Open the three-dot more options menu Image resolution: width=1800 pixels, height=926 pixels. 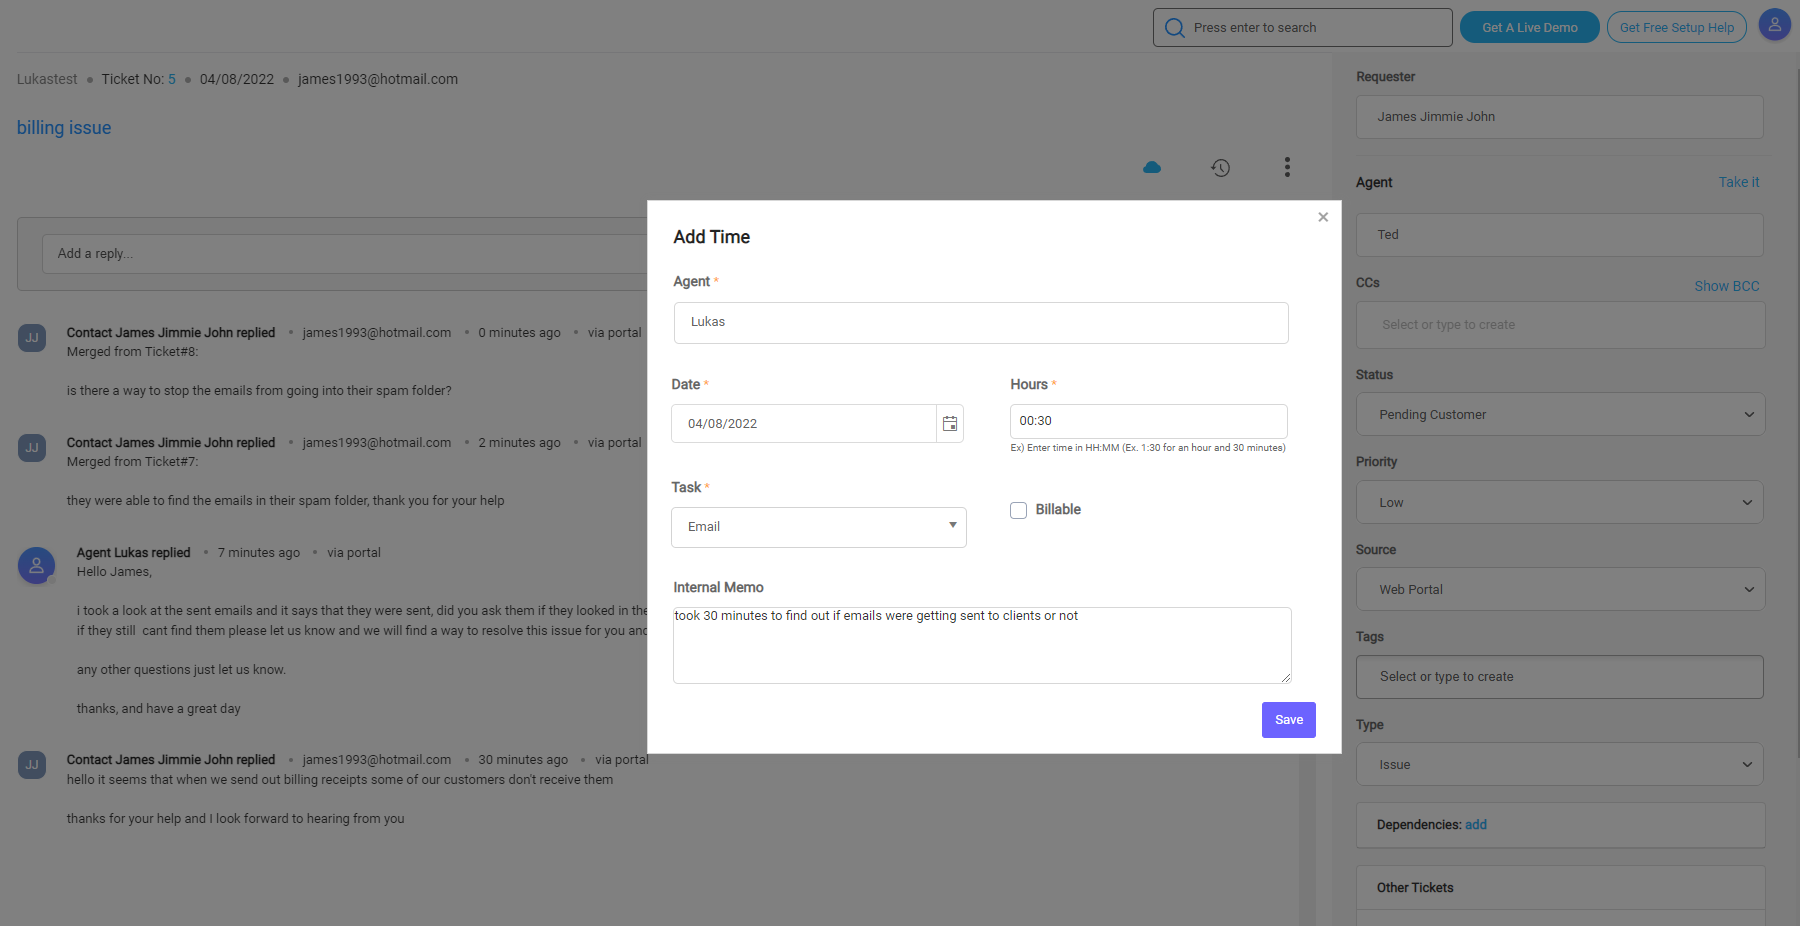pyautogui.click(x=1287, y=167)
